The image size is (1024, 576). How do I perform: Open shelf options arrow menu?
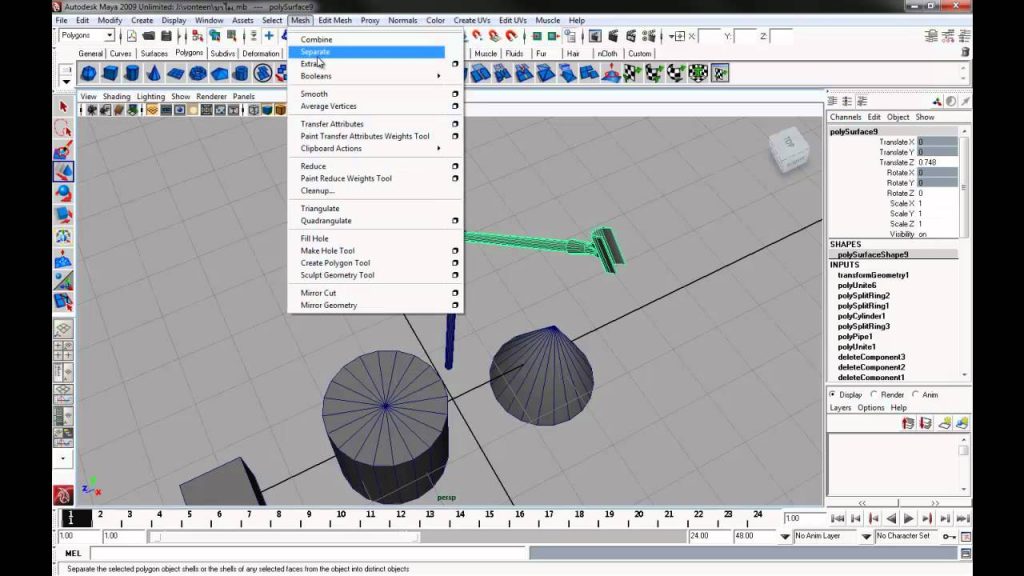pos(66,82)
